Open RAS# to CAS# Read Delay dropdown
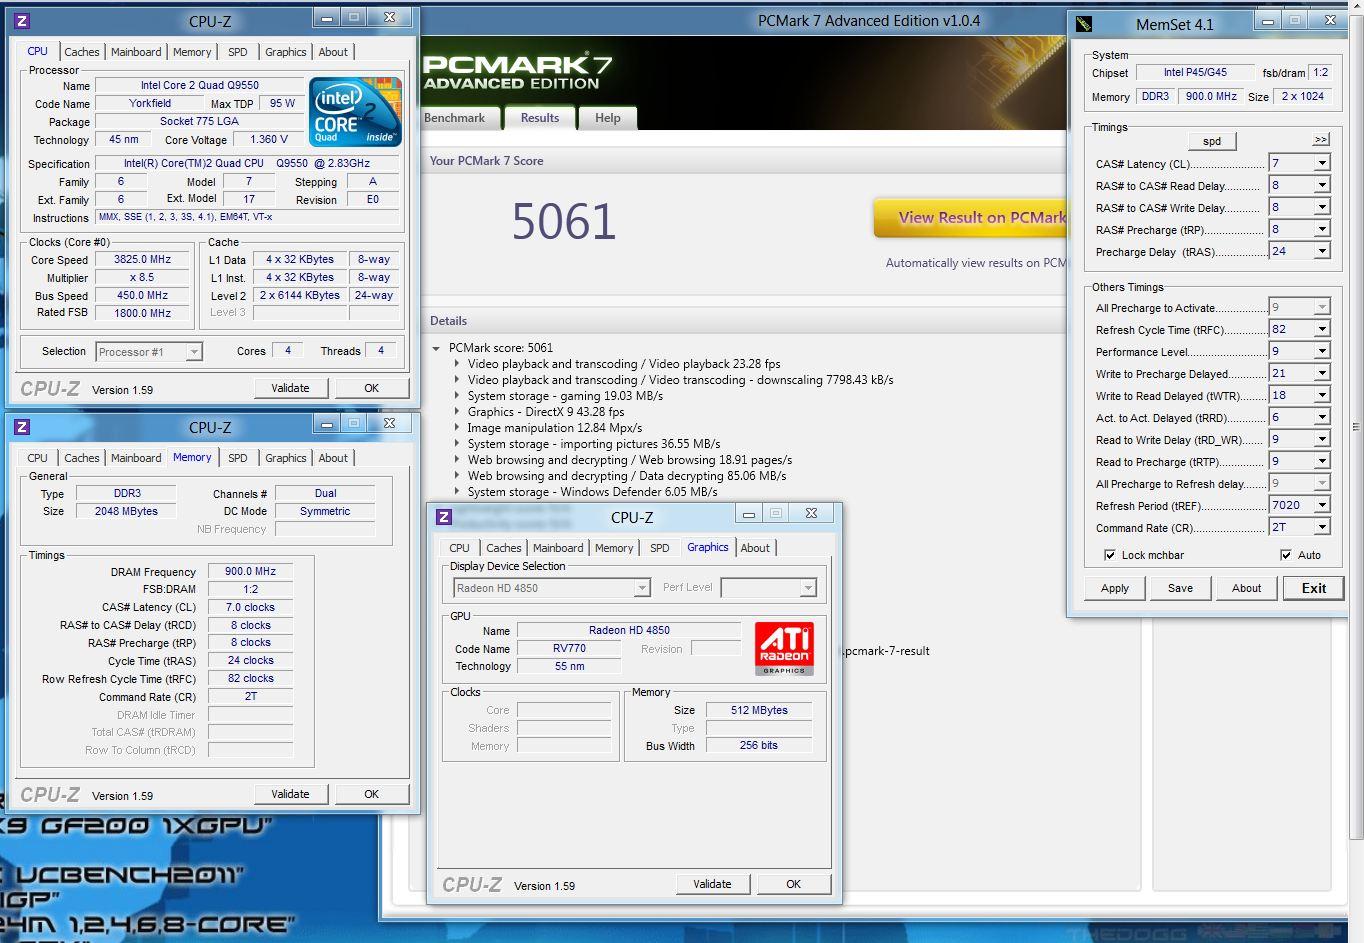The height and width of the screenshot is (943, 1364). tap(1322, 185)
